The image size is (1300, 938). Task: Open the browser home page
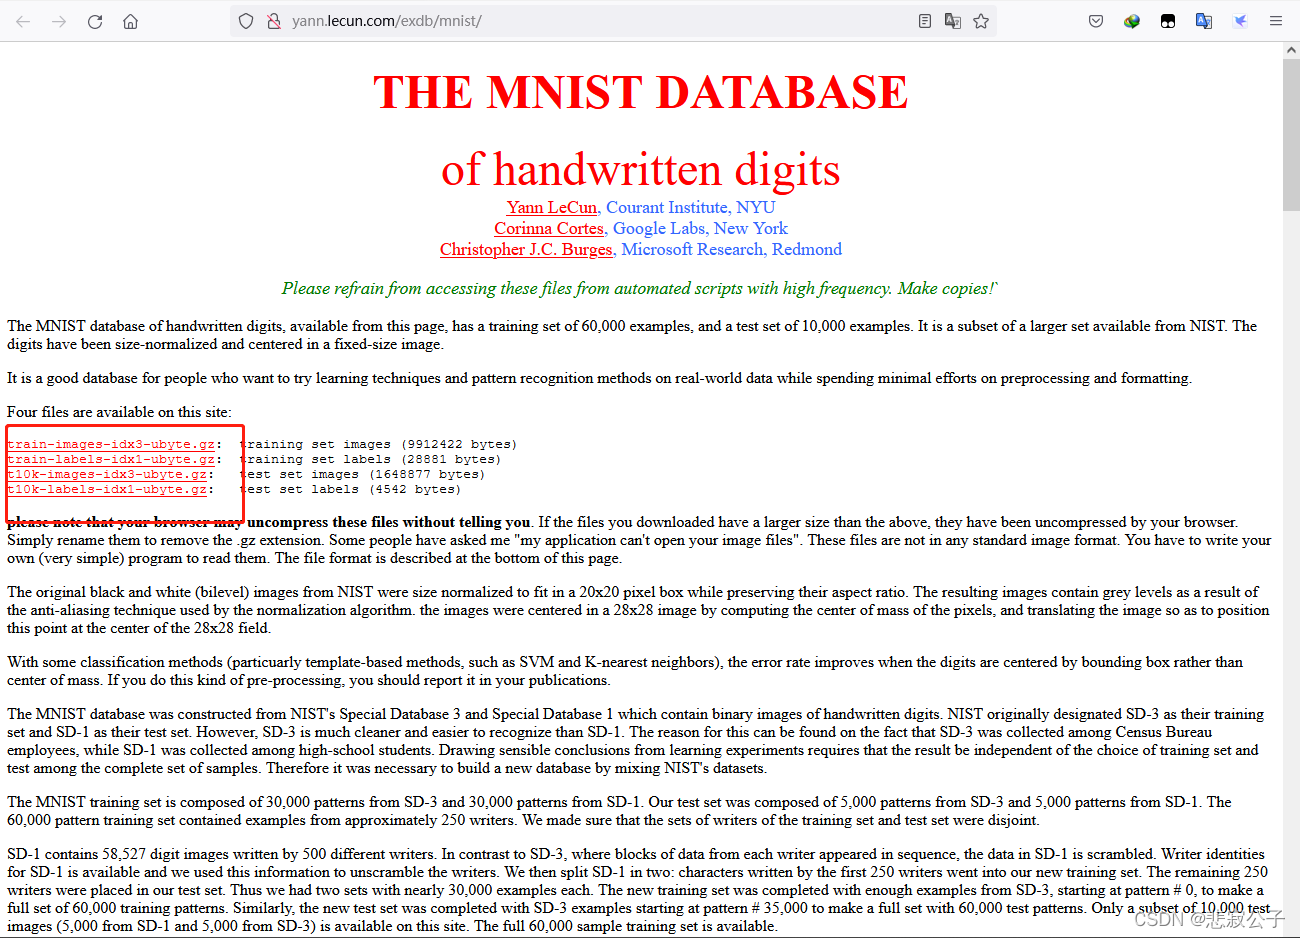click(x=131, y=21)
